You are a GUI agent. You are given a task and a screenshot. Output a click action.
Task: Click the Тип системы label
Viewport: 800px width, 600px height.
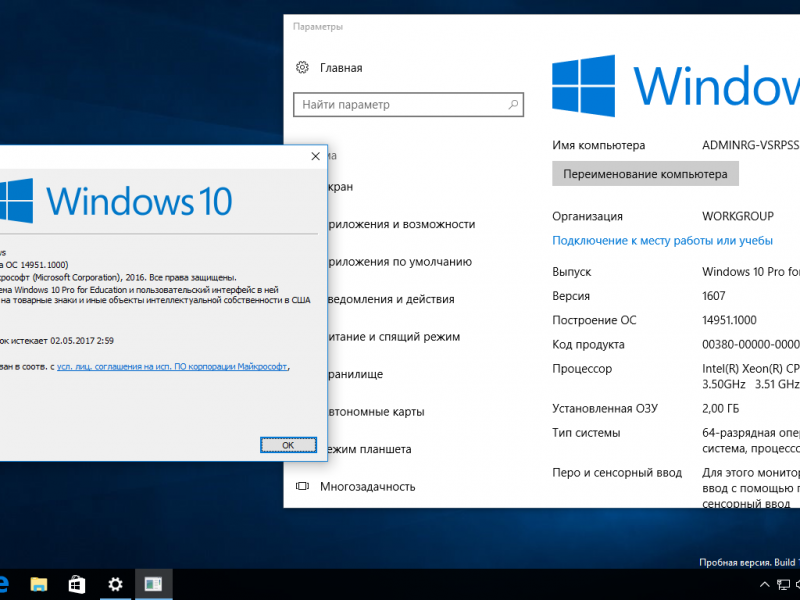pyautogui.click(x=586, y=433)
